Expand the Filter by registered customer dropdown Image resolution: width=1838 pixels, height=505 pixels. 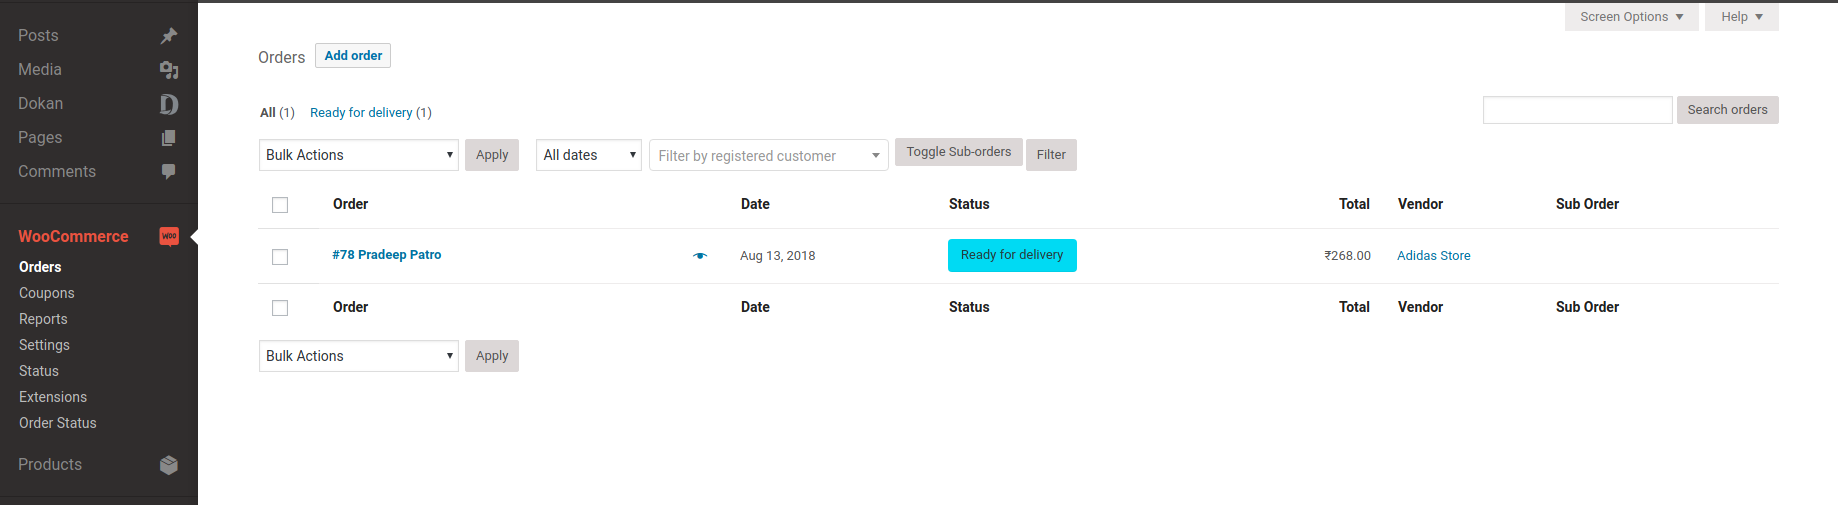tap(768, 156)
